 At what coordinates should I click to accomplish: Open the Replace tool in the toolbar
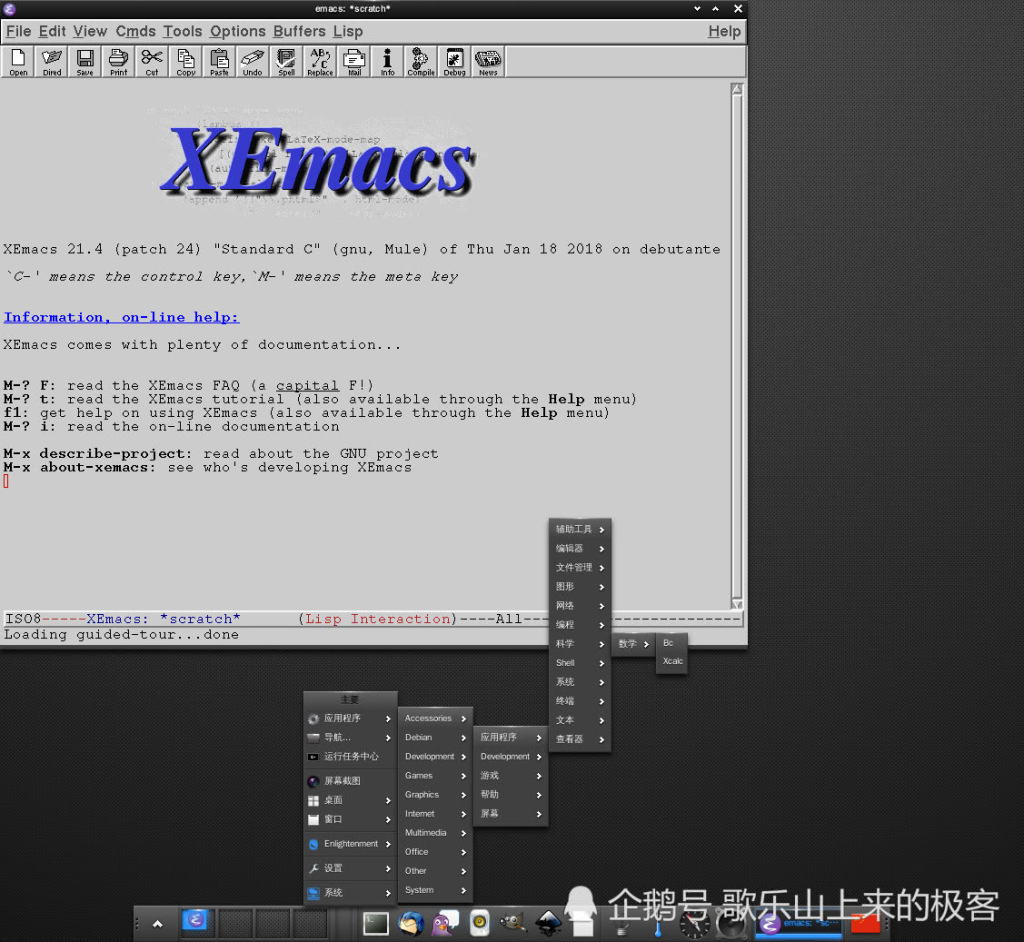(320, 62)
